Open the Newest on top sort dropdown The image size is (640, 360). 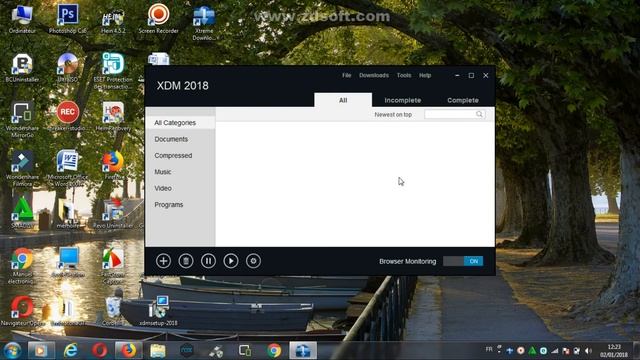point(393,115)
